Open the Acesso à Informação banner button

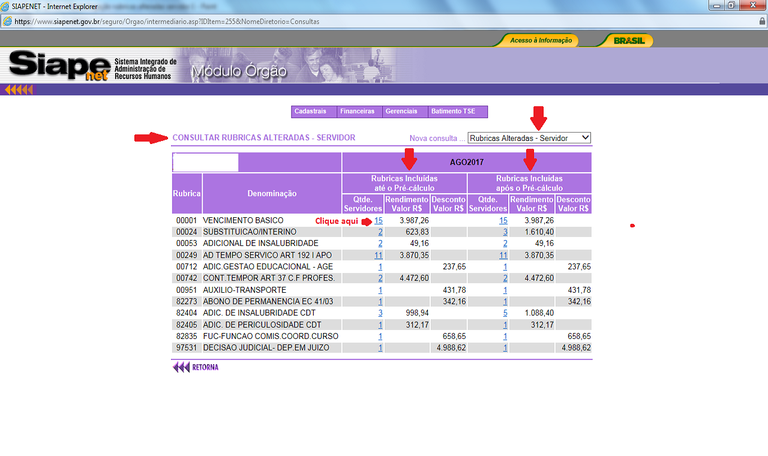(x=540, y=41)
